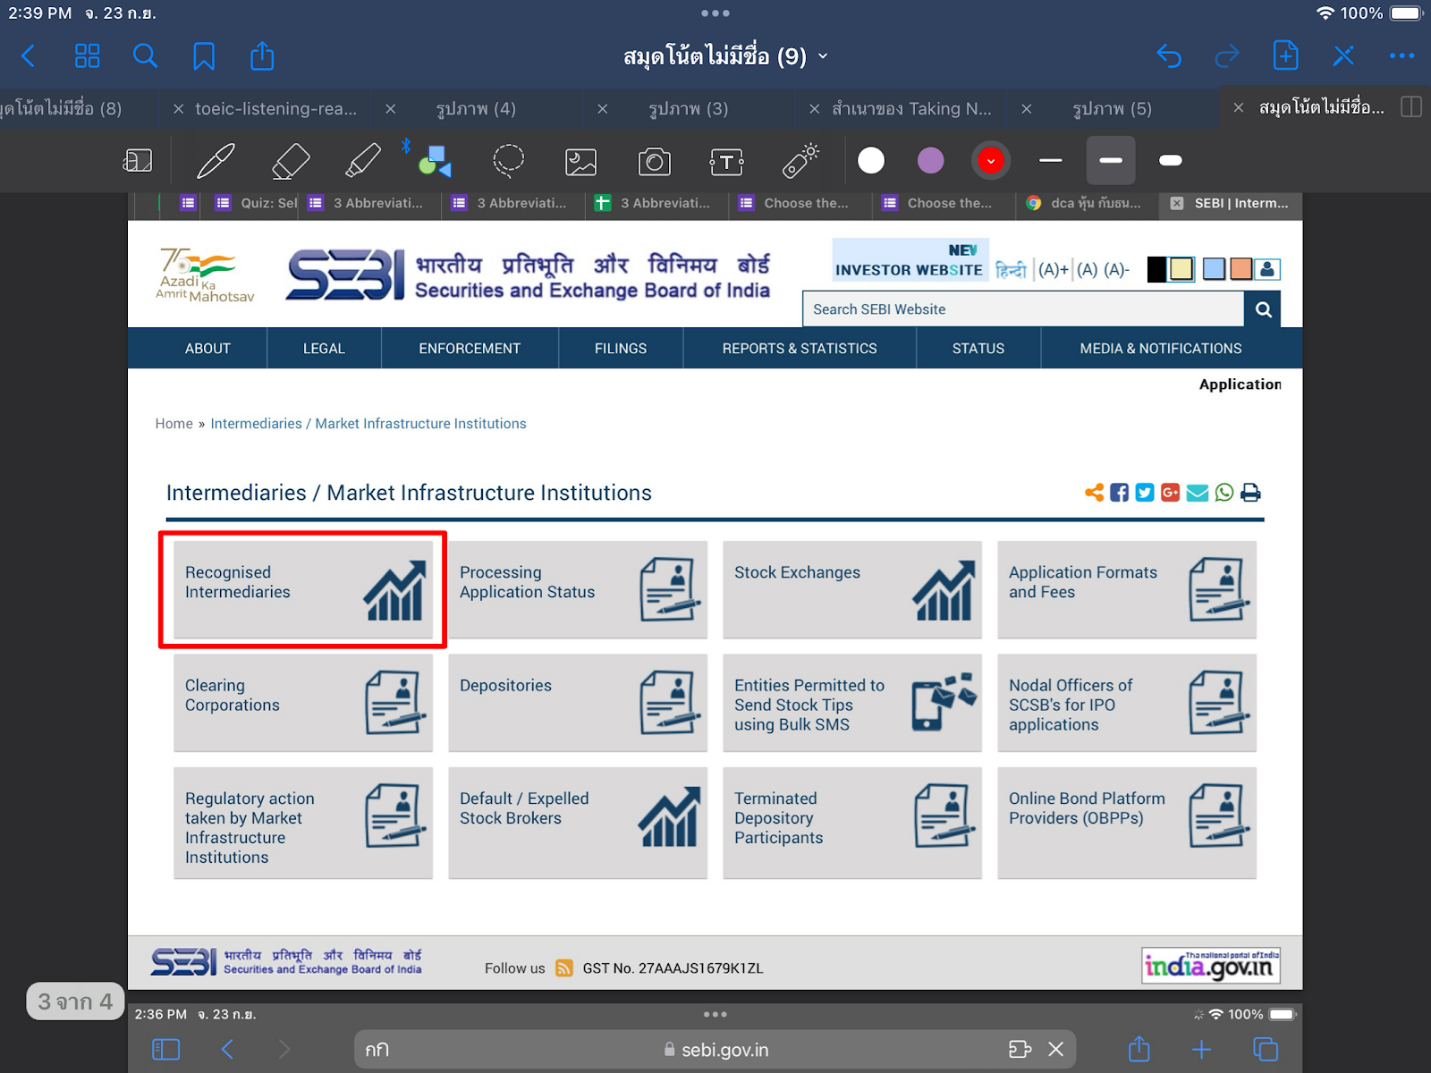
Task: Select the medium stroke thickness
Action: point(1110,160)
